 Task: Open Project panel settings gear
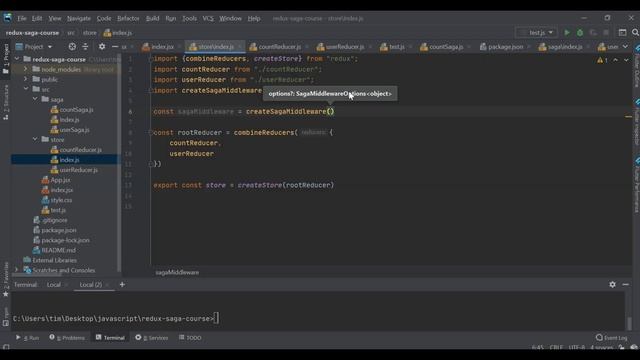pyautogui.click(x=102, y=47)
